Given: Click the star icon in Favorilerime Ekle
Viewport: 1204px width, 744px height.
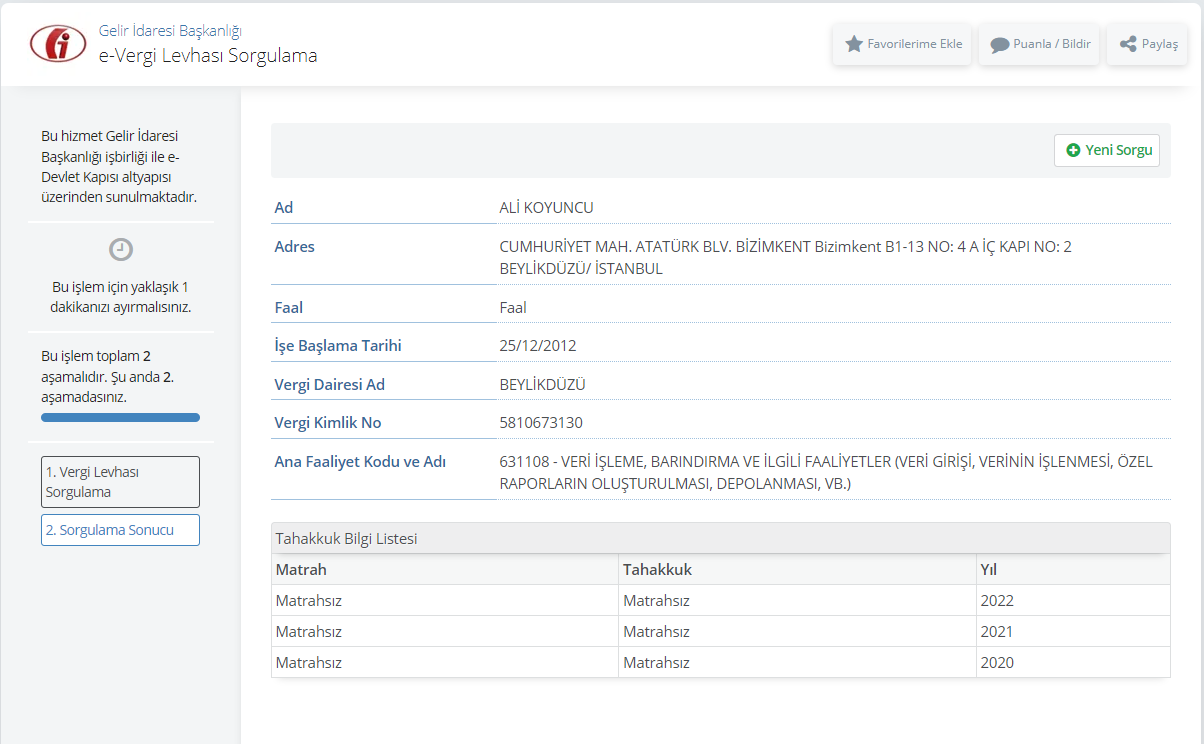Looking at the screenshot, I should (x=853, y=44).
